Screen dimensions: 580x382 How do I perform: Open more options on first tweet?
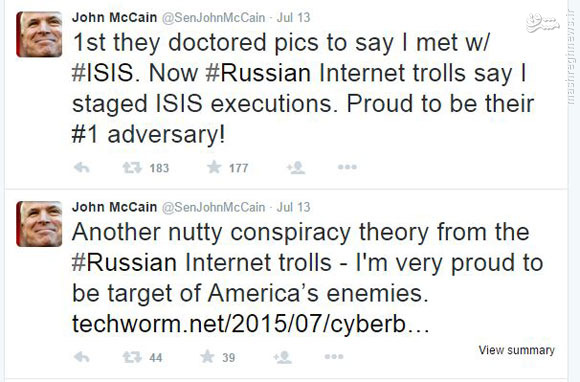[x=347, y=167]
